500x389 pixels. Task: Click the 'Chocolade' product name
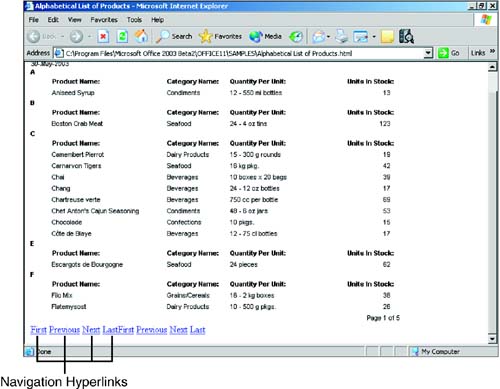[x=67, y=222]
